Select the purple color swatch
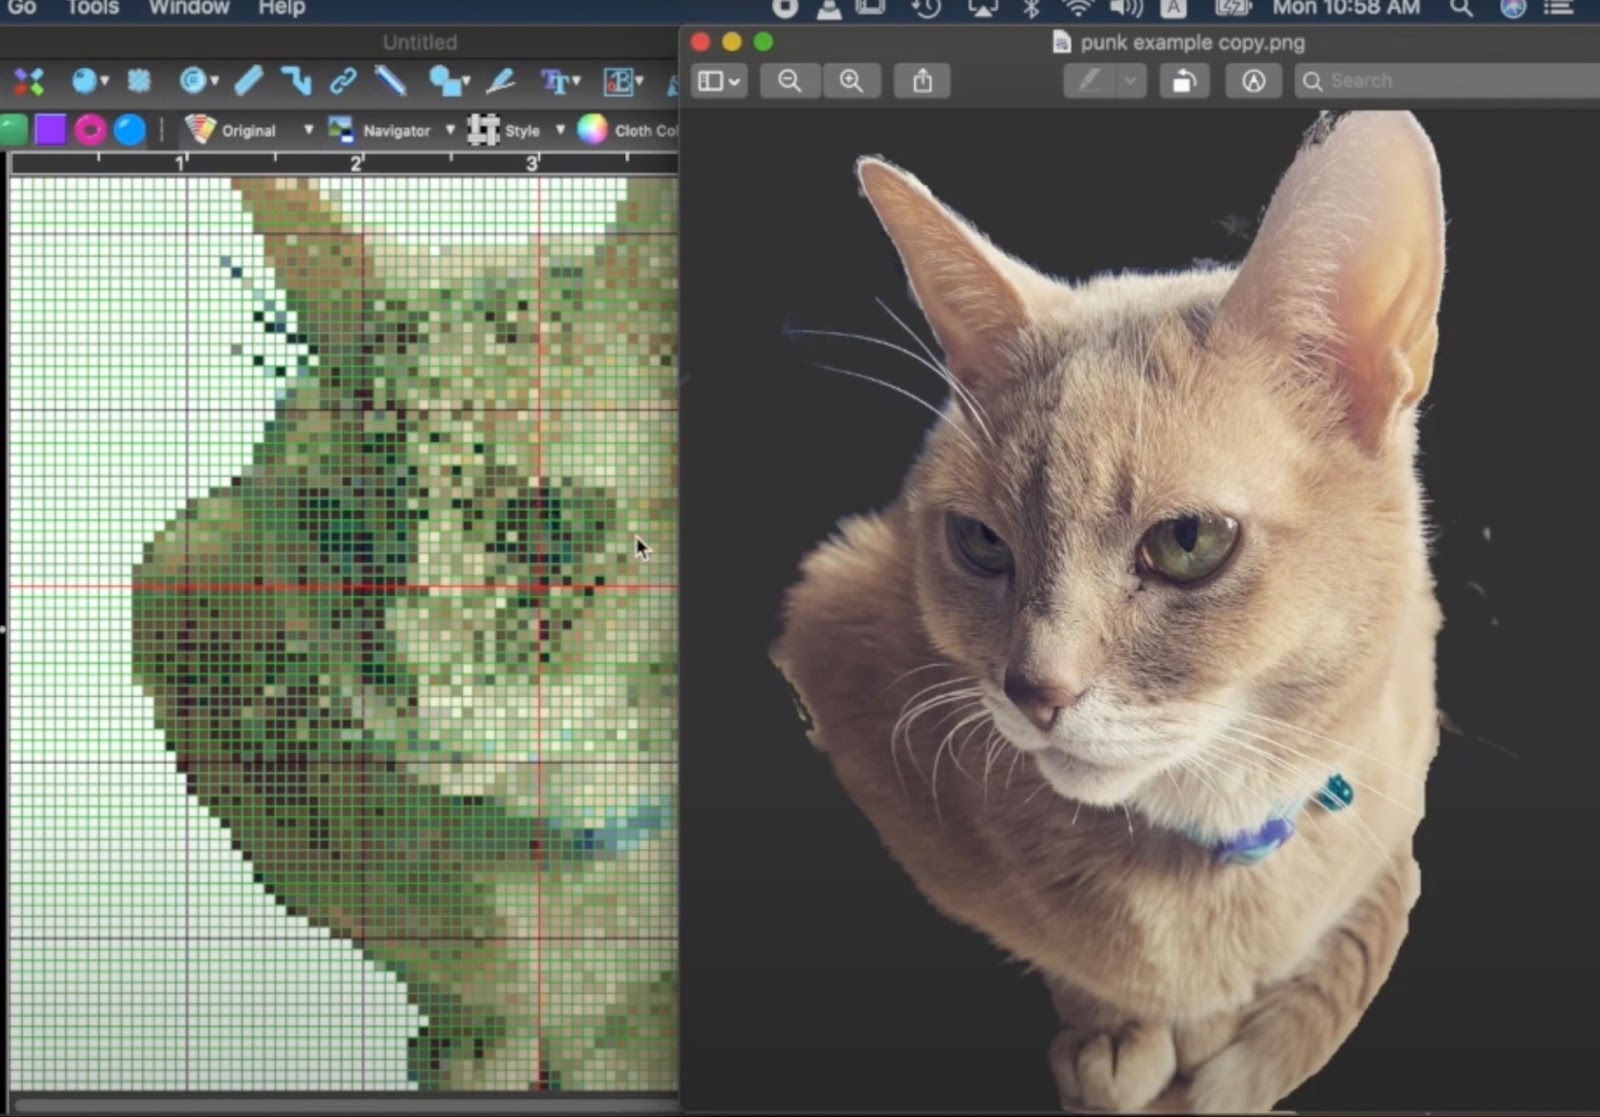The image size is (1600, 1117). [x=50, y=128]
